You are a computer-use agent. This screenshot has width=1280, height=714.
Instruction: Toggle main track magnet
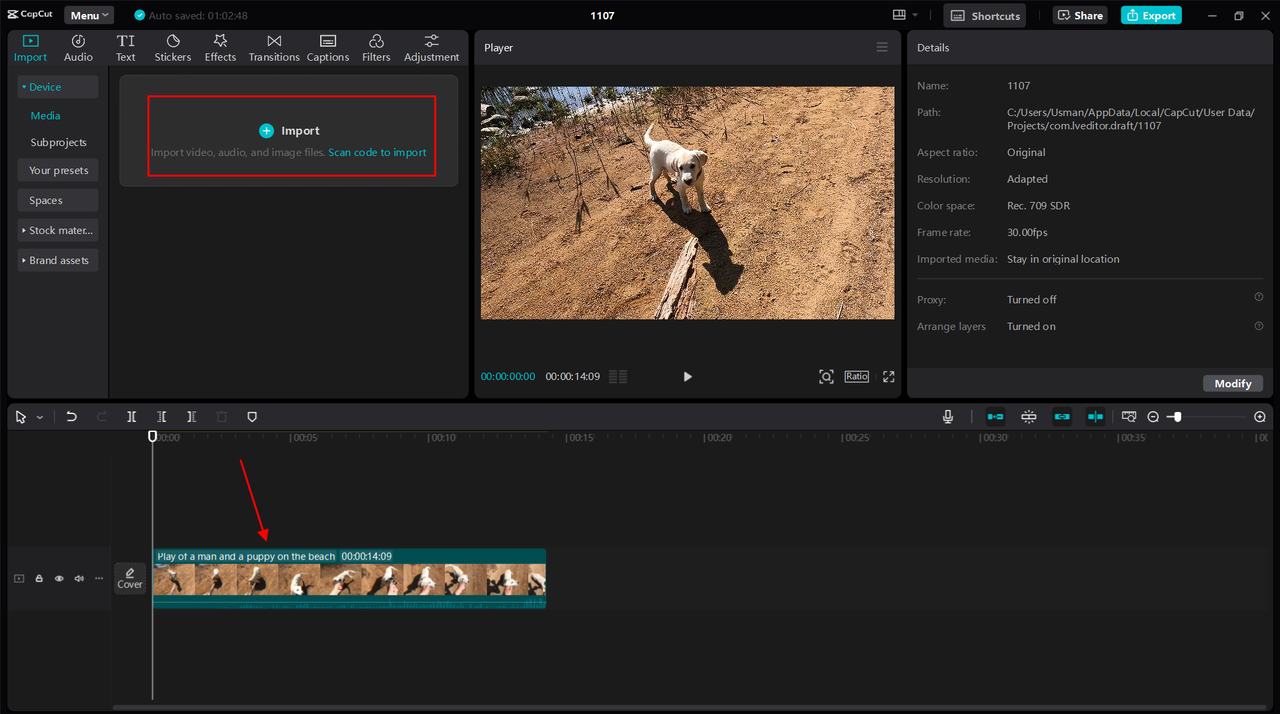(x=996, y=417)
